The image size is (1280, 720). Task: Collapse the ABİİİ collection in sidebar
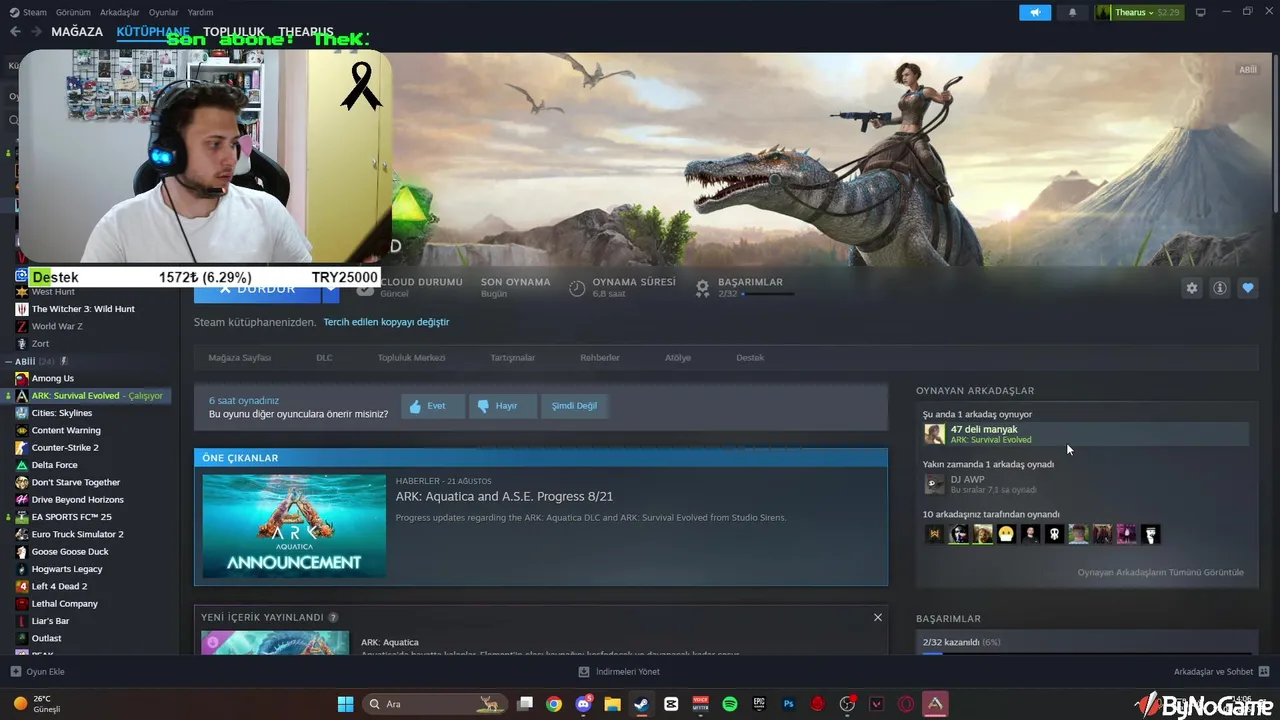(8, 361)
